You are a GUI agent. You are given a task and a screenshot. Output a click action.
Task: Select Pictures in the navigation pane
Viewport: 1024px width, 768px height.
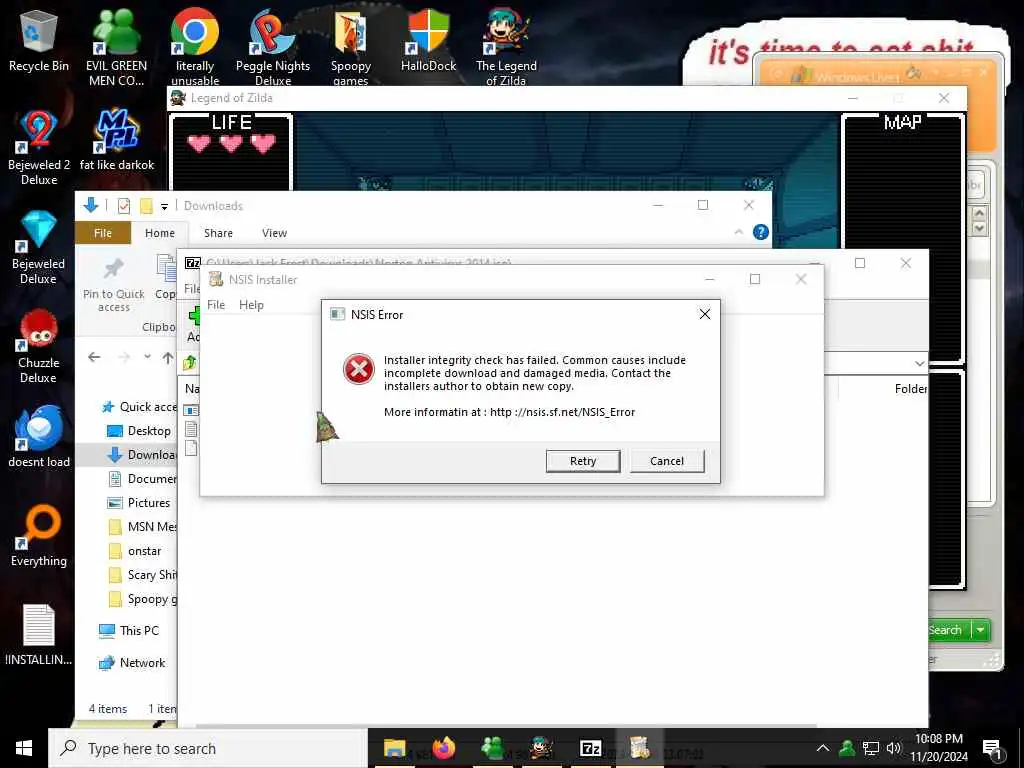click(x=138, y=503)
